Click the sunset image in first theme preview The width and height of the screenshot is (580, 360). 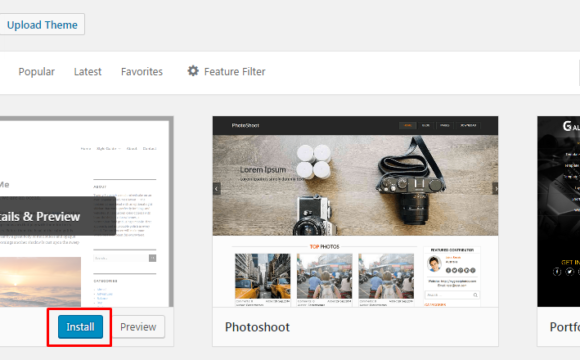(40, 282)
